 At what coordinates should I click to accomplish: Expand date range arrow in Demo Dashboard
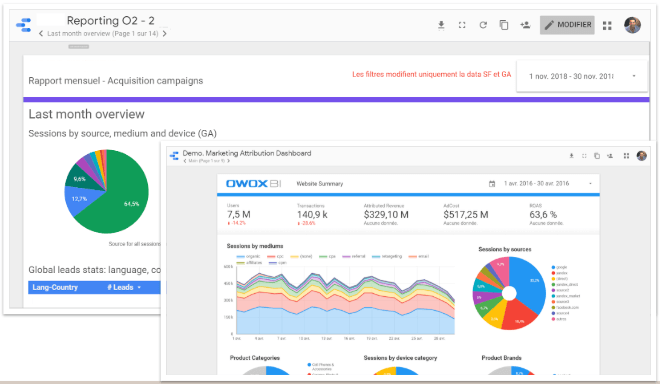click(x=590, y=184)
